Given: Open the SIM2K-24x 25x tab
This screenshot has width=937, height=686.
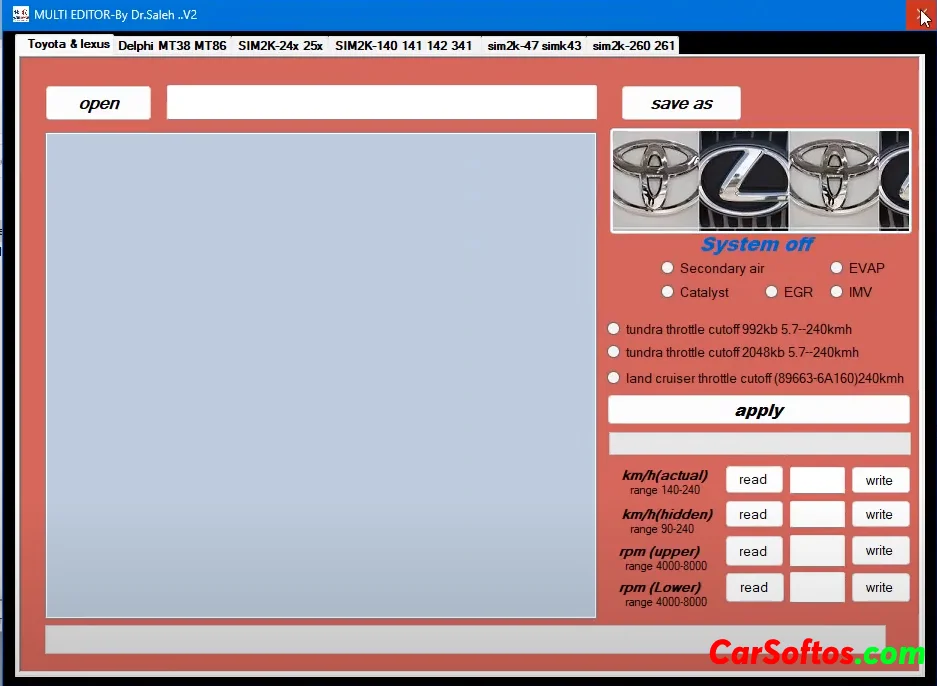Looking at the screenshot, I should tap(280, 46).
